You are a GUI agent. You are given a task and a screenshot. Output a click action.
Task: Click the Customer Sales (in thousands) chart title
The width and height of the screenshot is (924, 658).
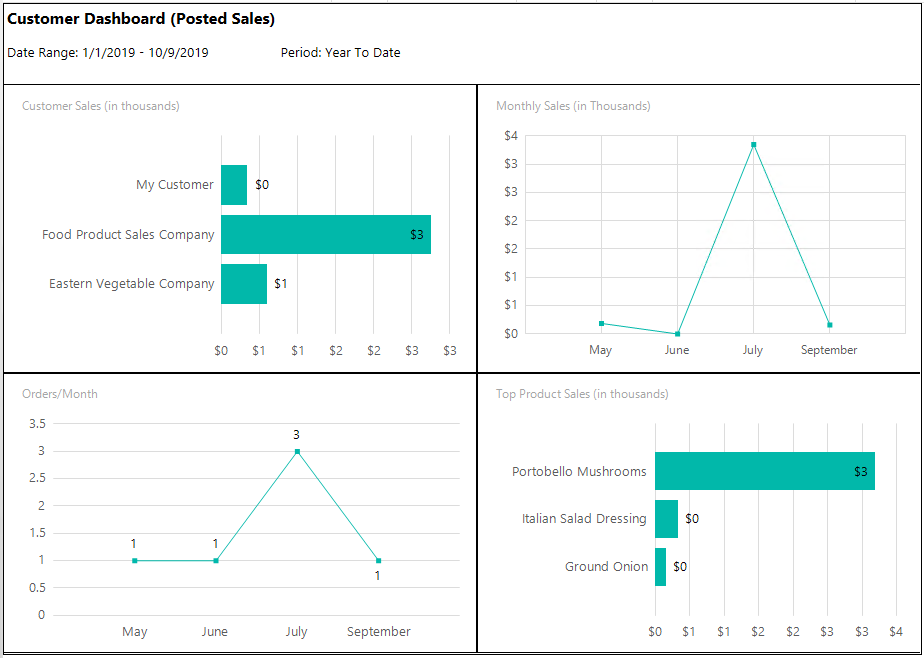pos(101,106)
